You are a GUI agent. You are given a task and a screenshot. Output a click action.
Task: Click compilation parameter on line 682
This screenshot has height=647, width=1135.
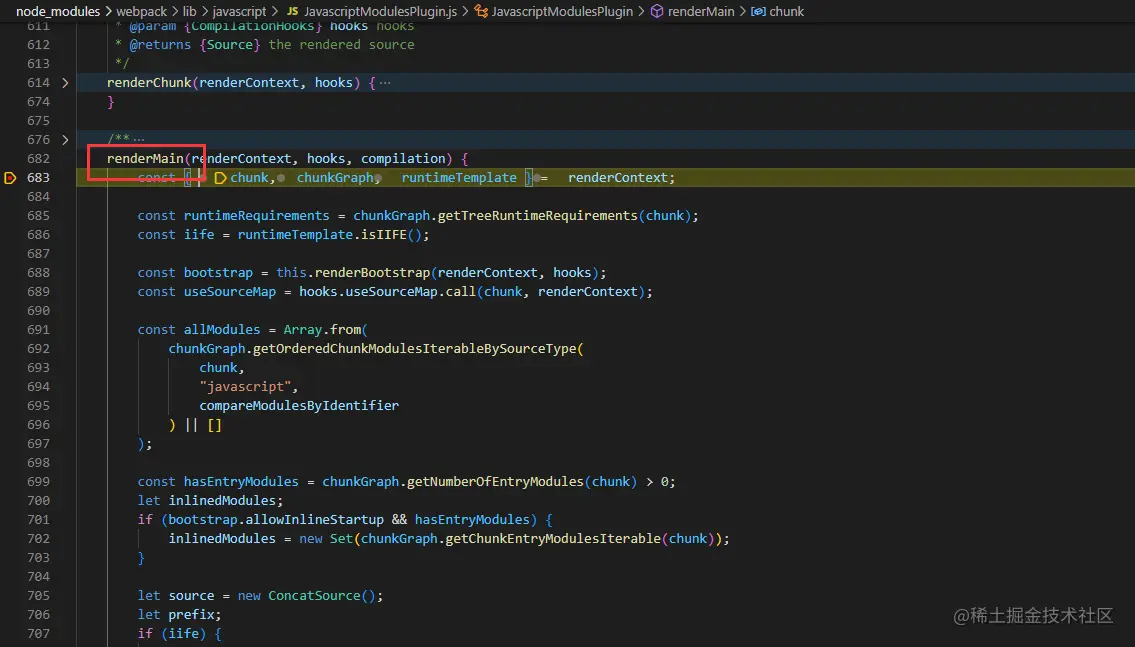(403, 158)
